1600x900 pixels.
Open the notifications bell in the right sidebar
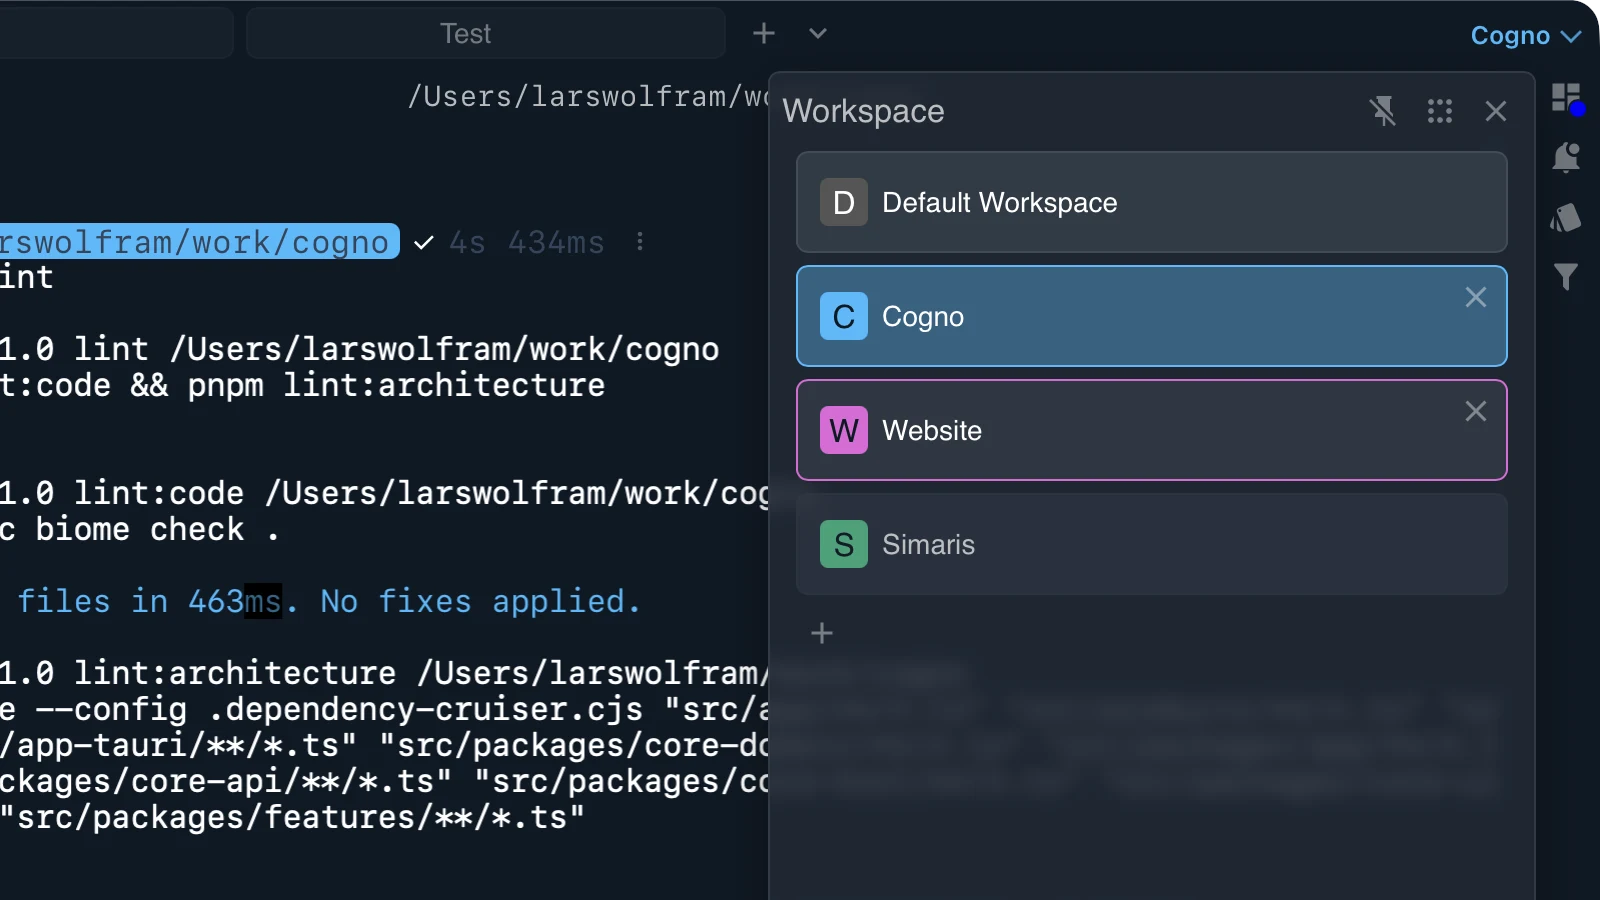pos(1566,157)
